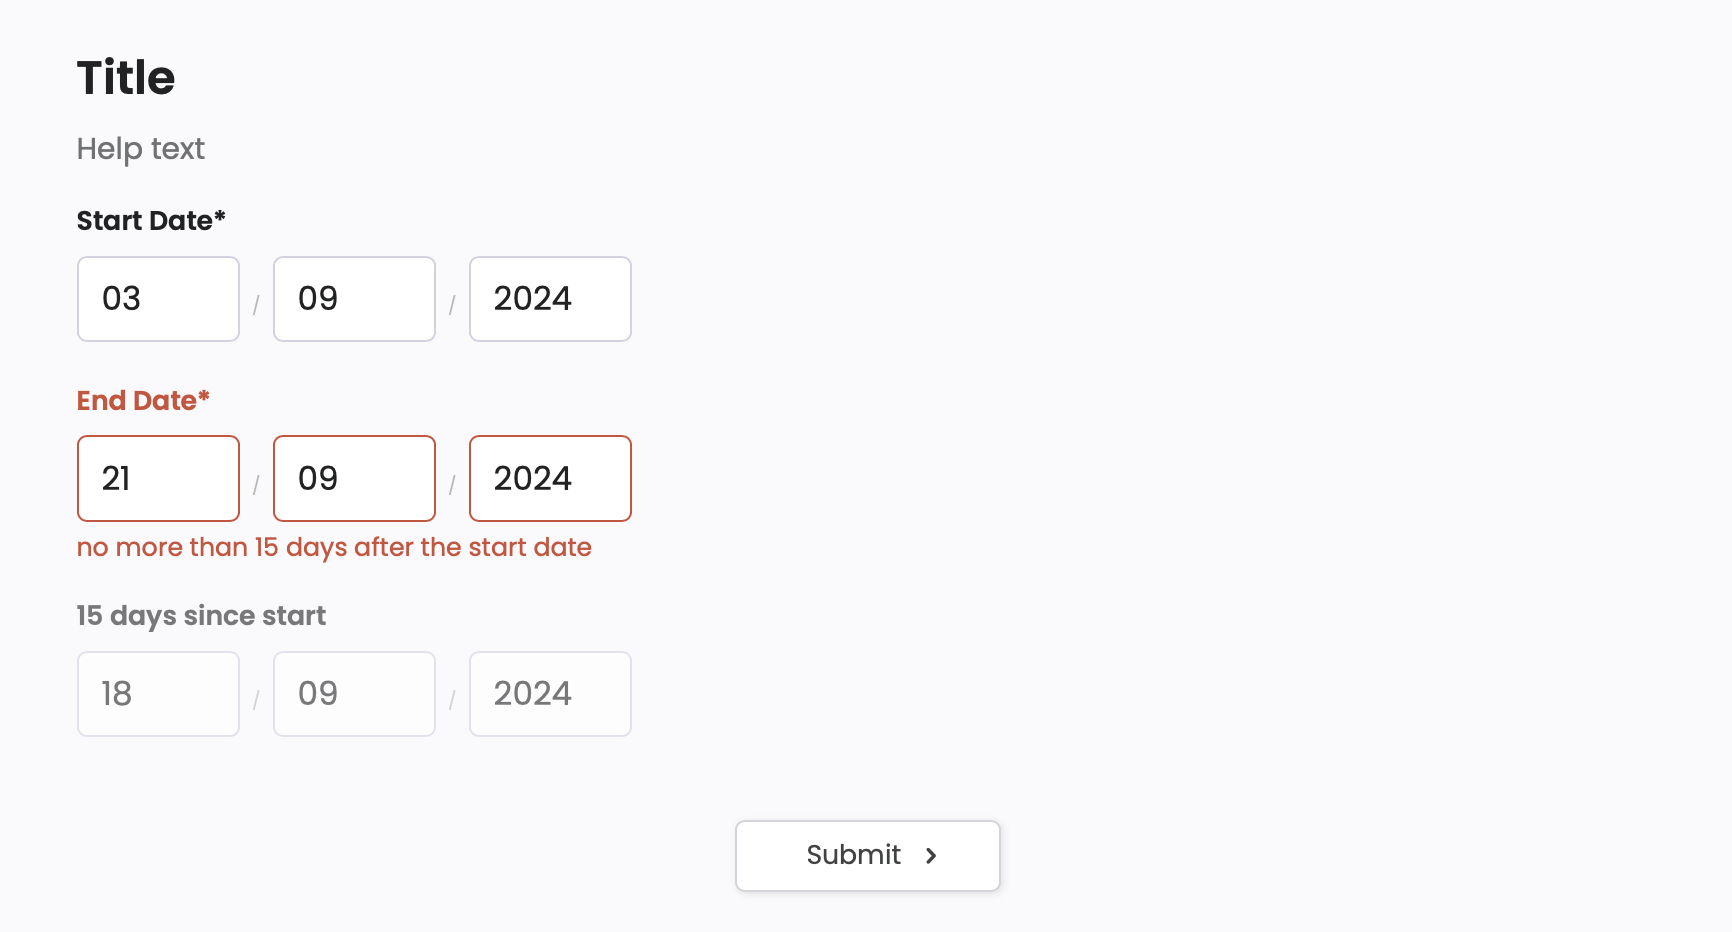Select the End Date year field
The height and width of the screenshot is (932, 1732).
click(550, 478)
